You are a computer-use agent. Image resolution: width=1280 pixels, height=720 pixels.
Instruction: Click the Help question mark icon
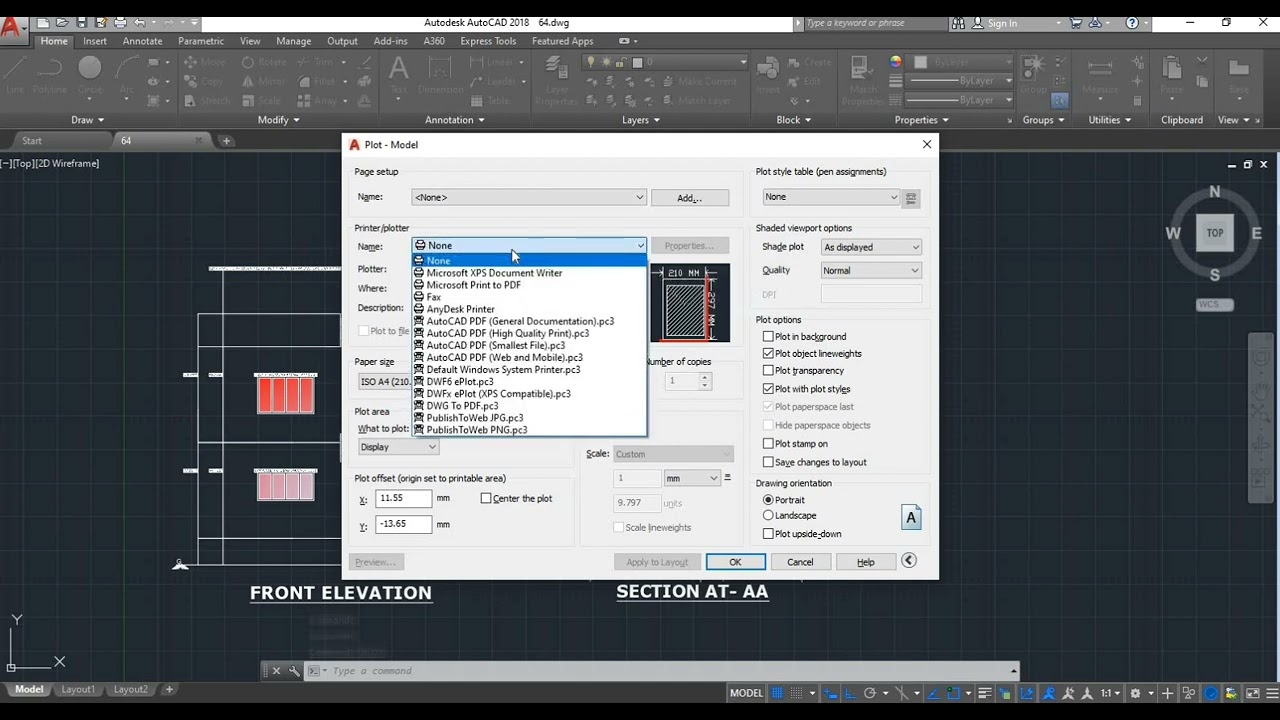1132,22
